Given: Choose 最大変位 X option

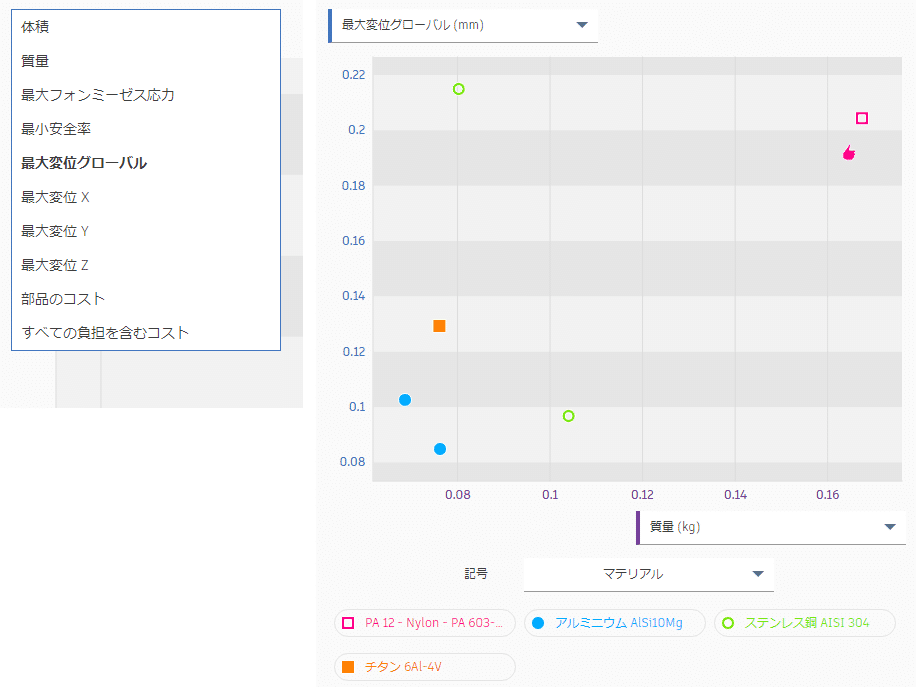Looking at the screenshot, I should (146, 197).
